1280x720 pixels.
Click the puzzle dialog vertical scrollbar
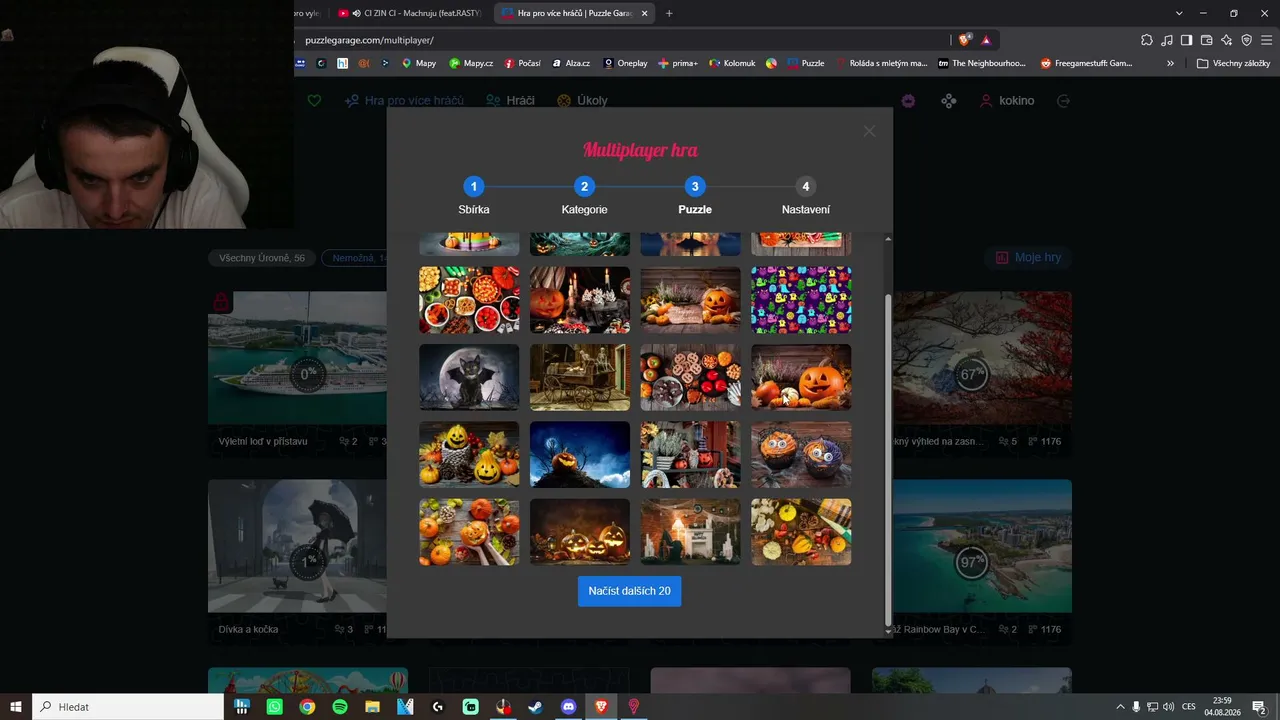point(888,460)
